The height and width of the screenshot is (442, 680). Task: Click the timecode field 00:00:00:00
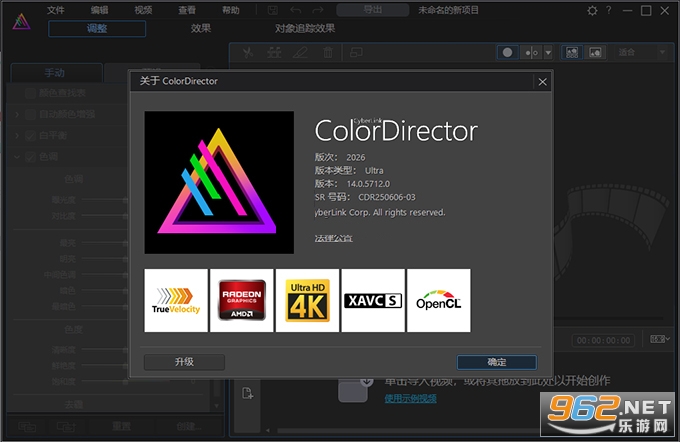[x=604, y=341]
